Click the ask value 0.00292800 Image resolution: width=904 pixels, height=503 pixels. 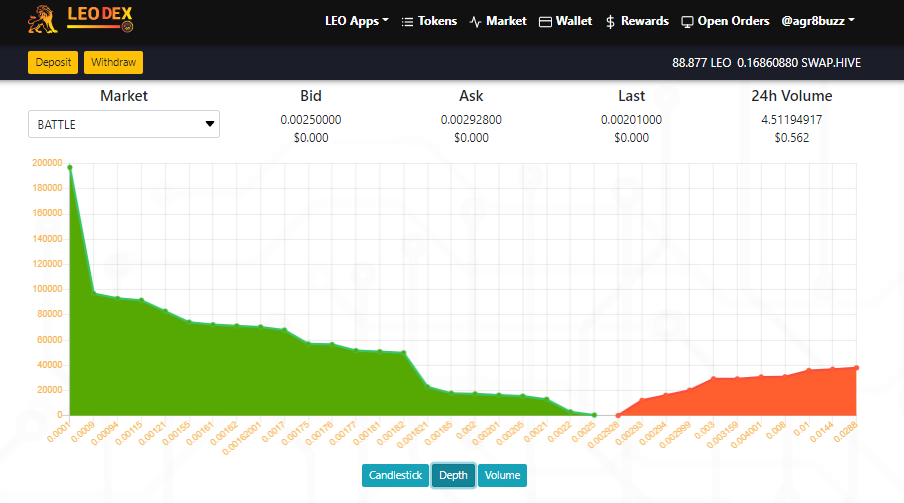coord(471,119)
